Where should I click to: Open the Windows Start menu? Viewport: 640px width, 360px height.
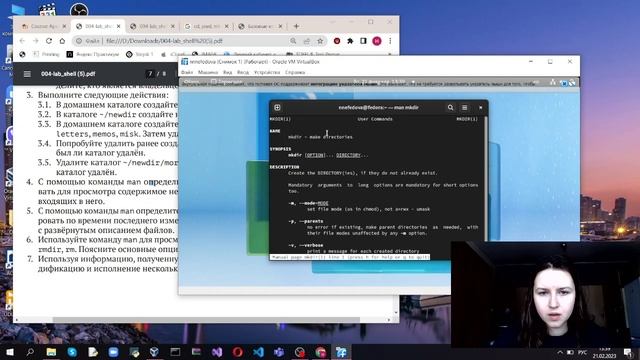pos(9,352)
